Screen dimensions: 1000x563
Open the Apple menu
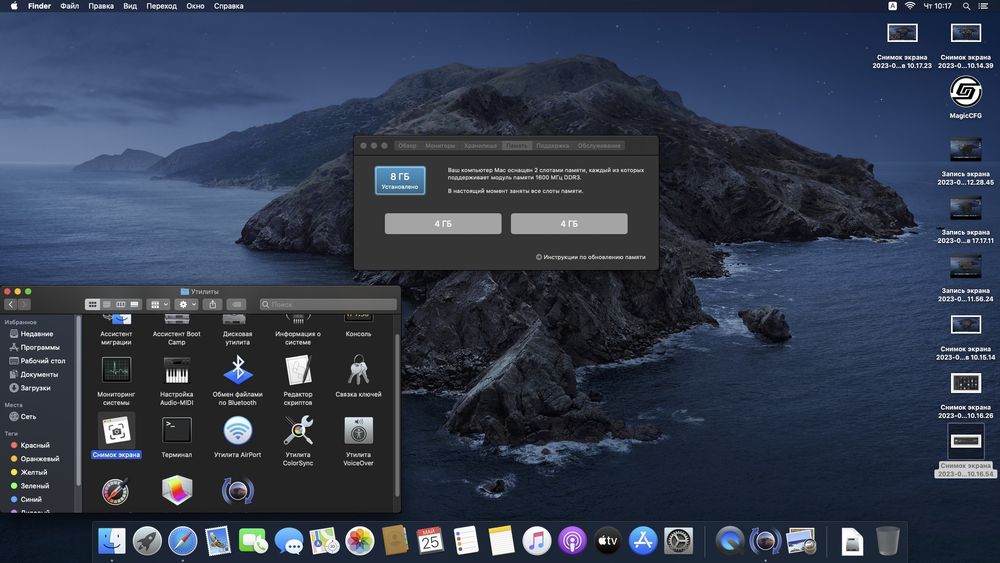tap(14, 6)
